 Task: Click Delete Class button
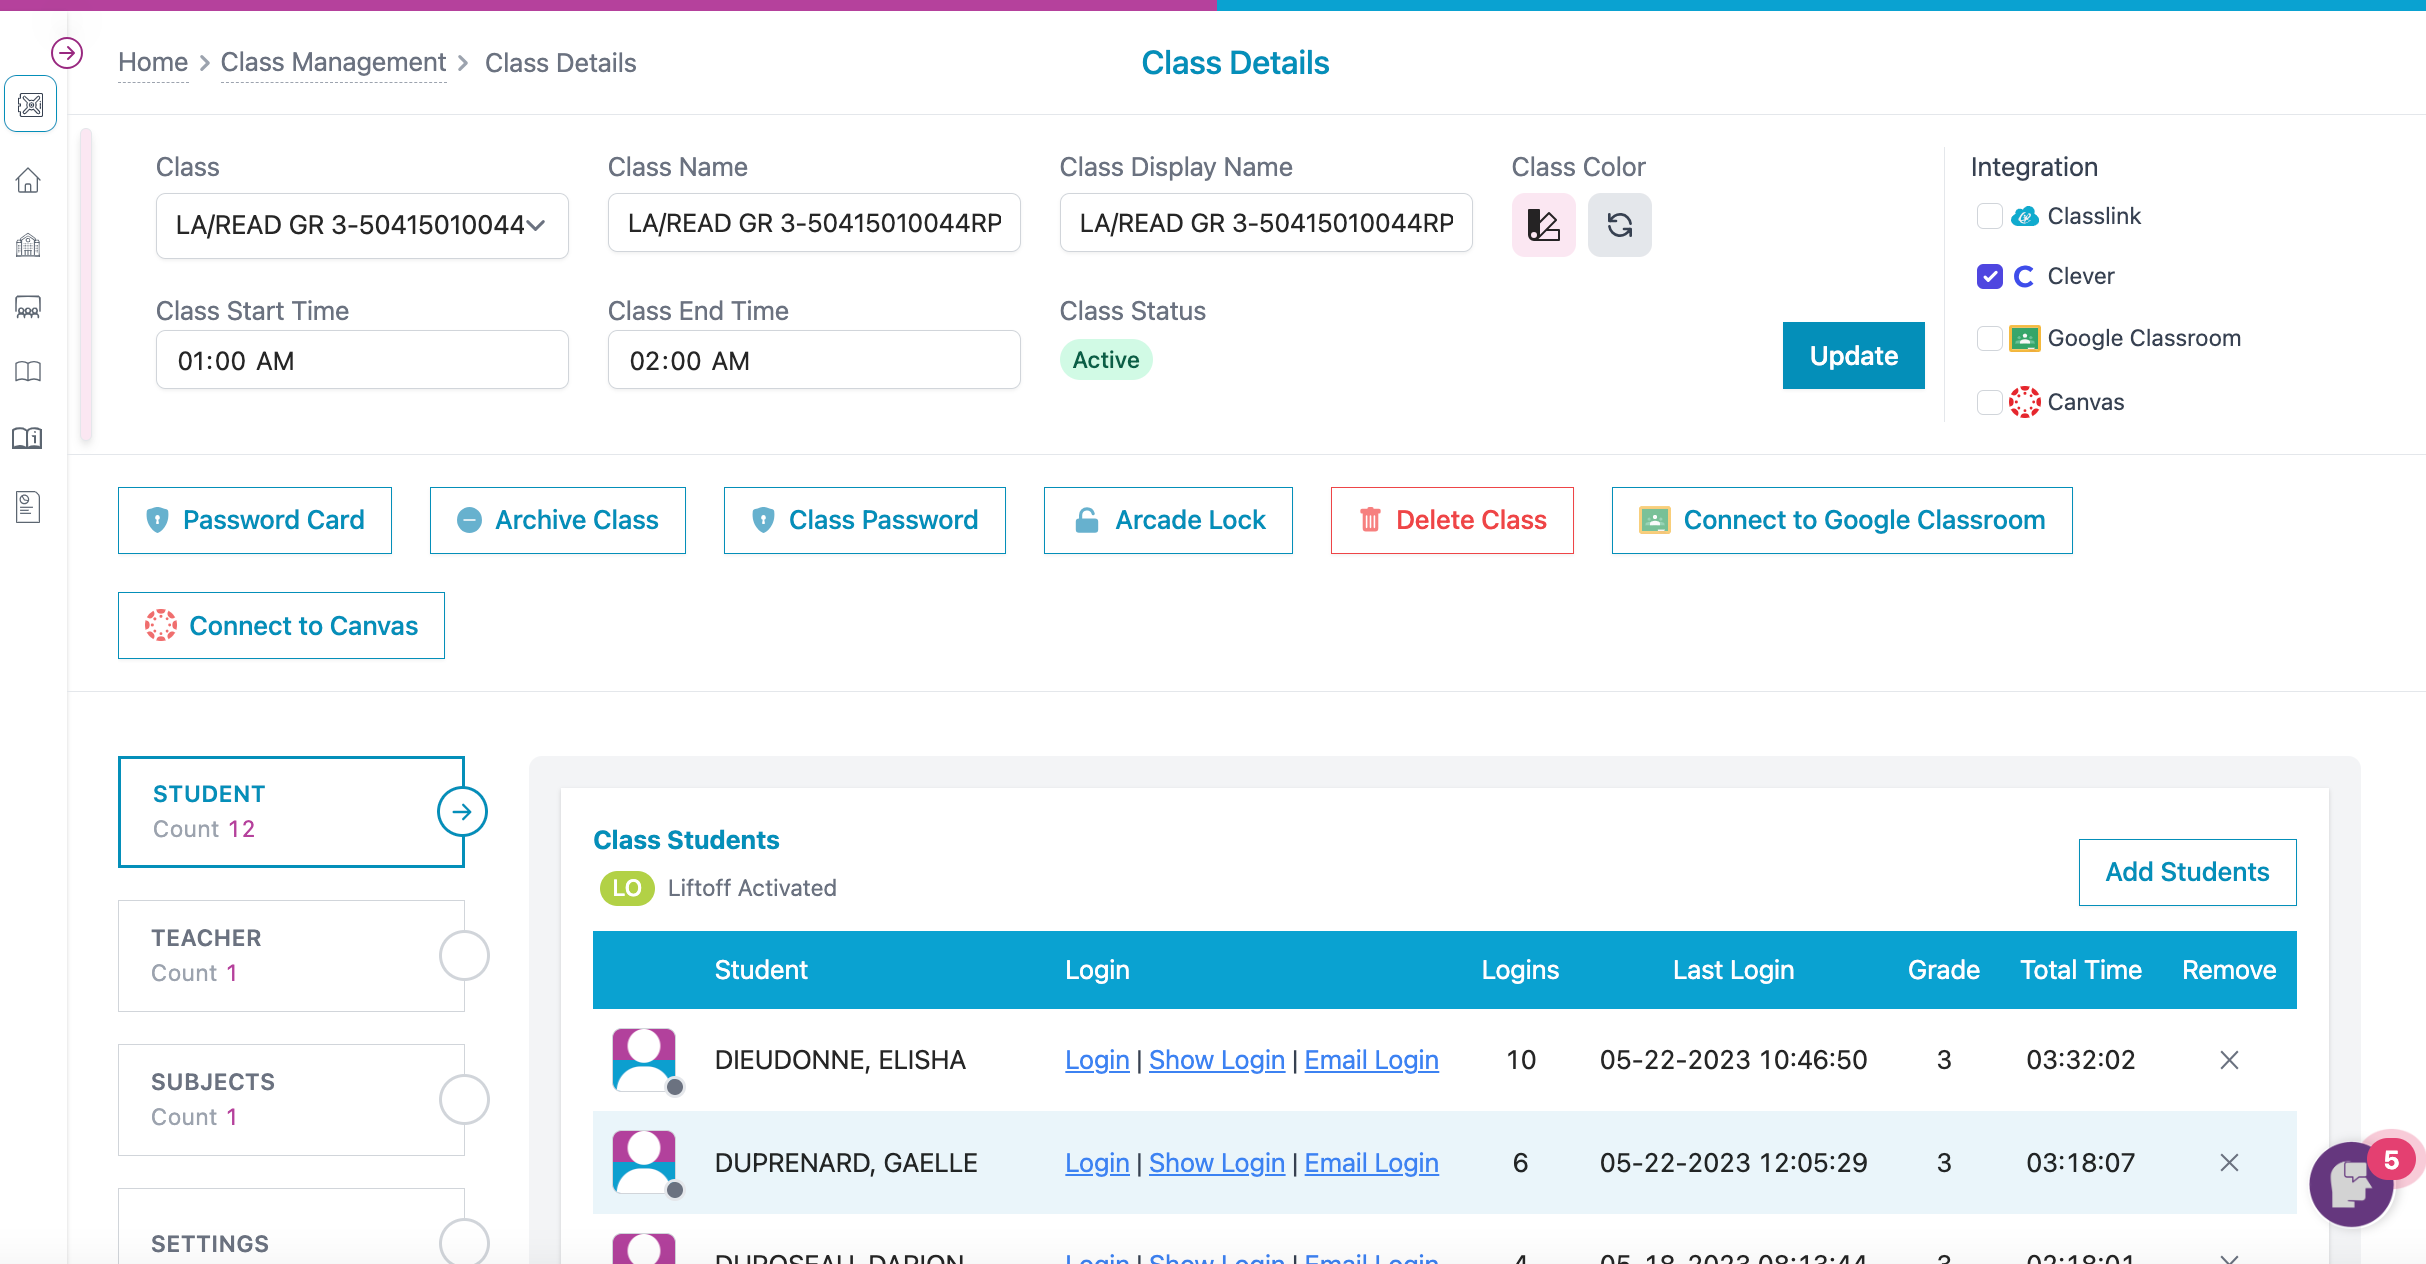point(1452,520)
